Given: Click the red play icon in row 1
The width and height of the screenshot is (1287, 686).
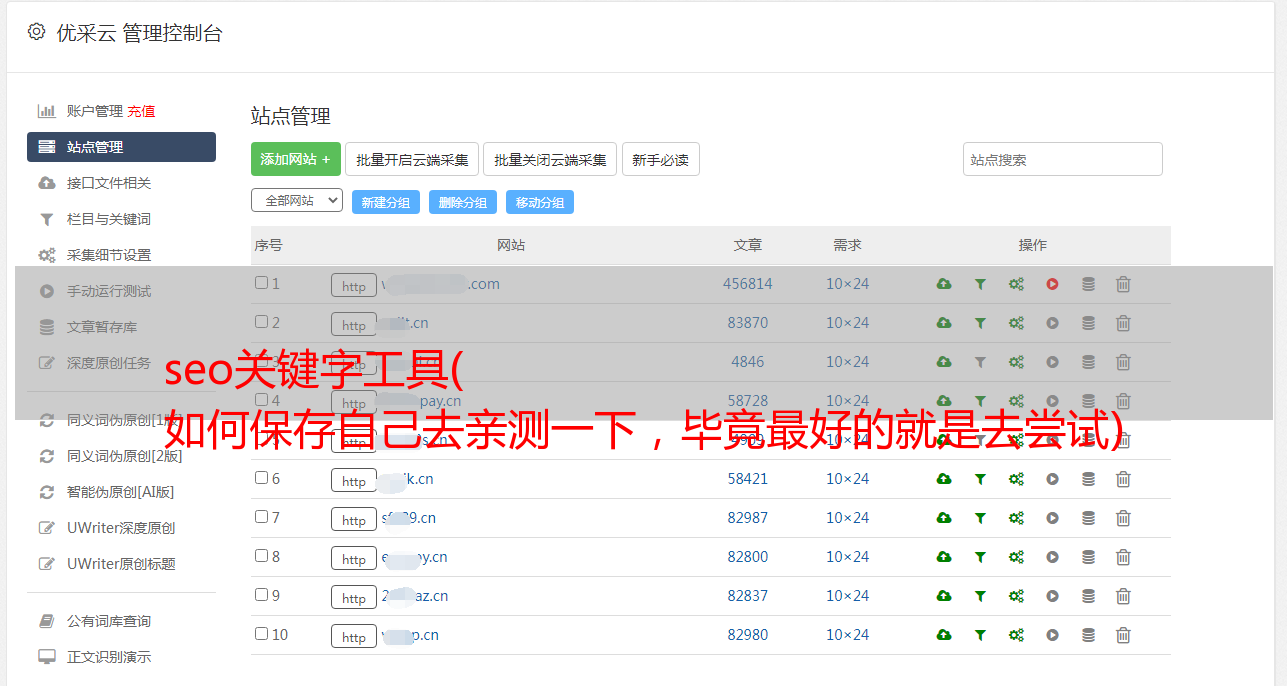Looking at the screenshot, I should pos(1052,284).
